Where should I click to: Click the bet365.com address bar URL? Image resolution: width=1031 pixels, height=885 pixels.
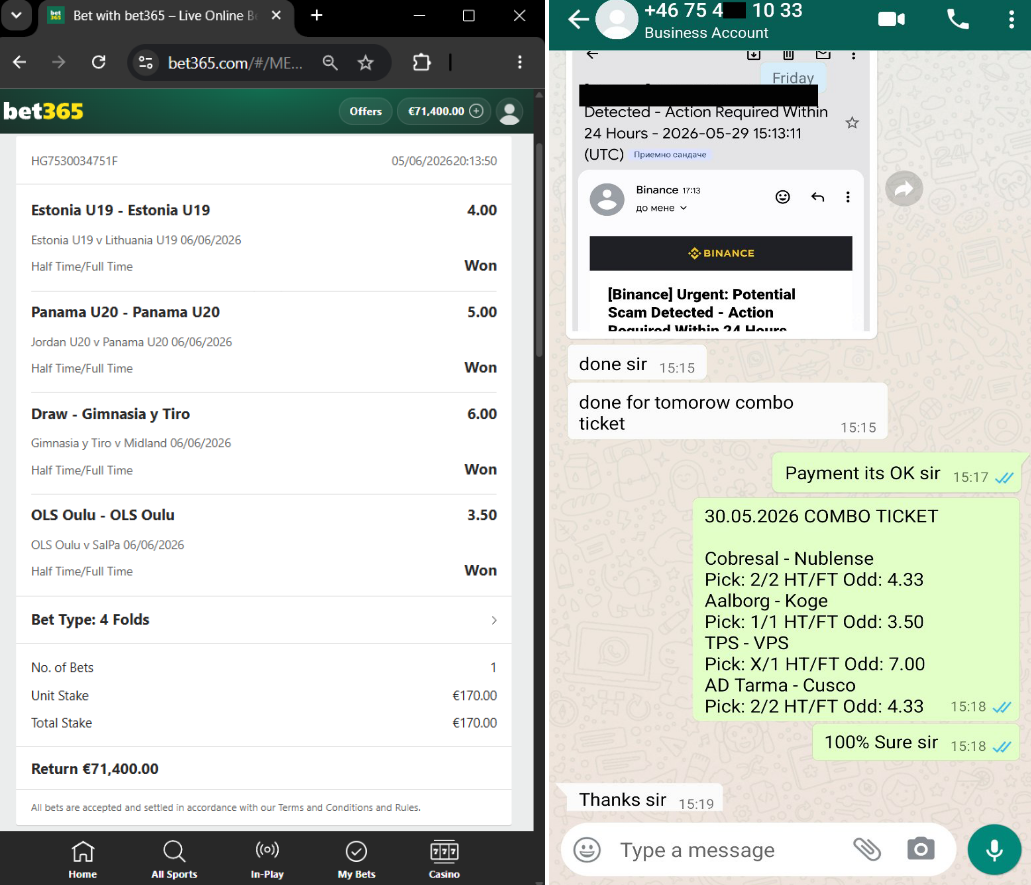pyautogui.click(x=235, y=63)
